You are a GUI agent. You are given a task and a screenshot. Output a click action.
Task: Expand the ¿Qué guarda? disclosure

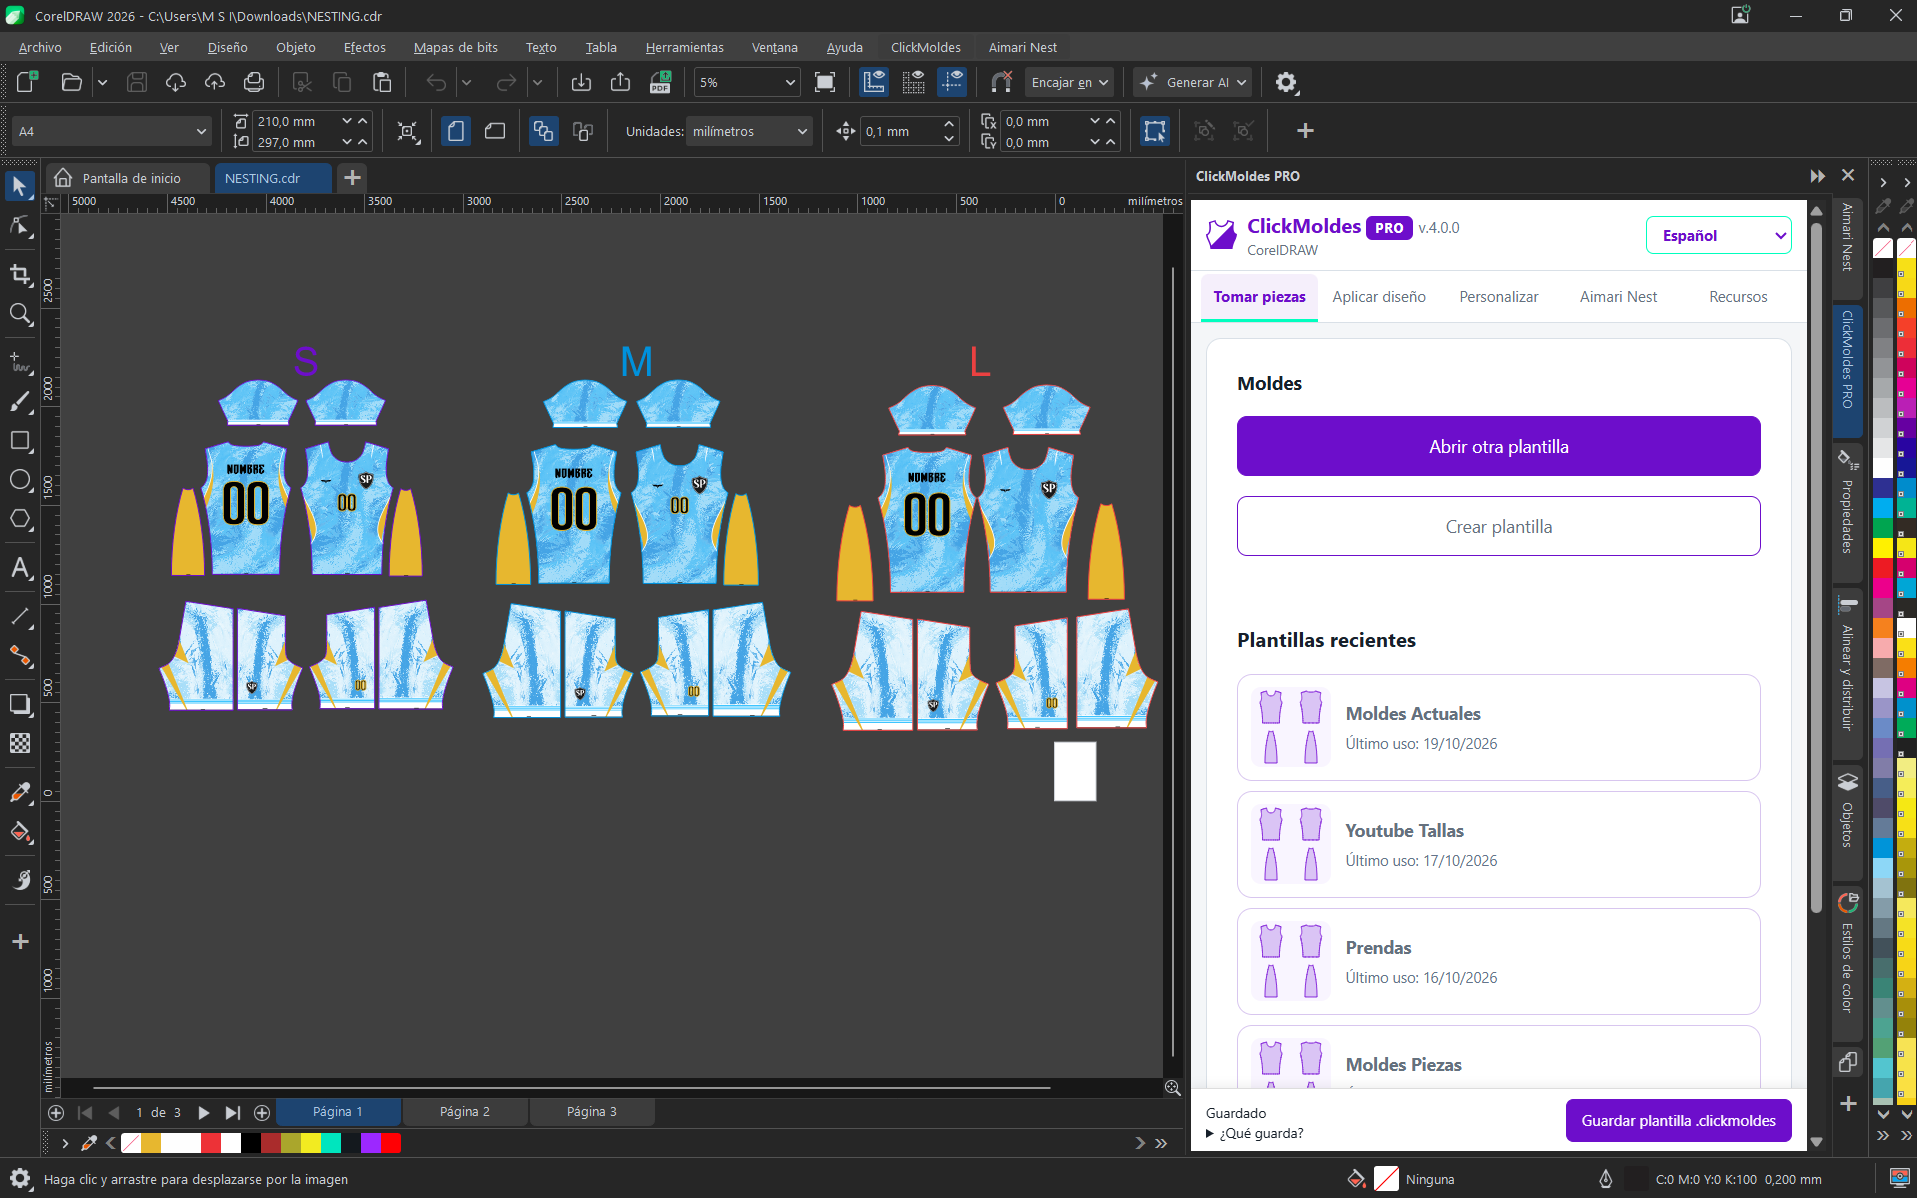click(1255, 1133)
